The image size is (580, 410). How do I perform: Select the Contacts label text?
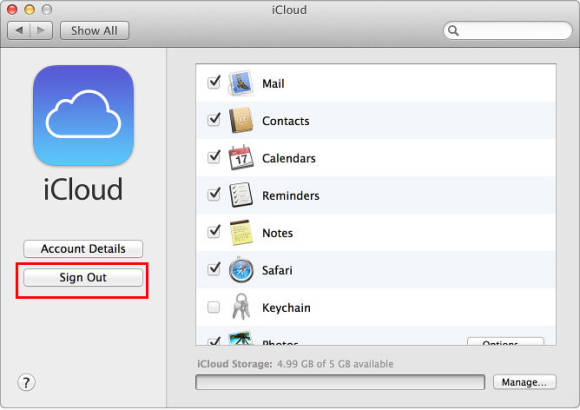point(286,121)
